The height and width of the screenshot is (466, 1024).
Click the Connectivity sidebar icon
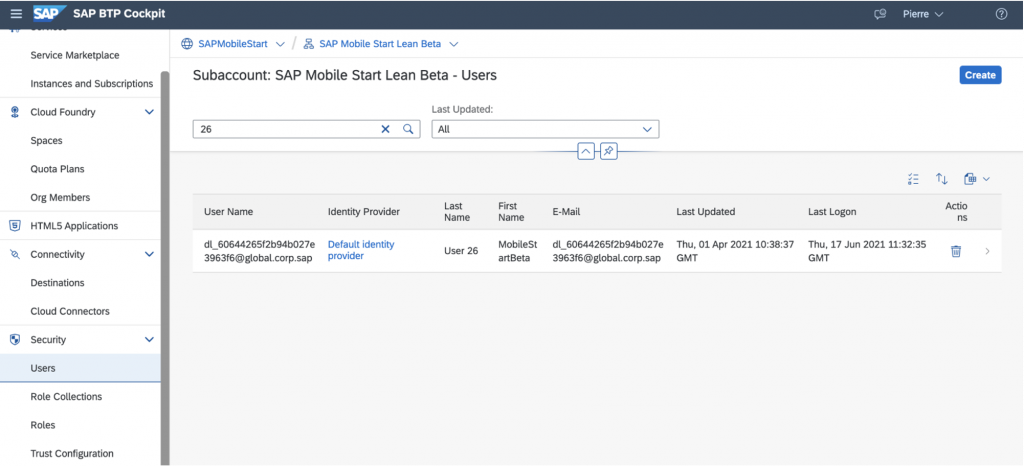[15, 255]
